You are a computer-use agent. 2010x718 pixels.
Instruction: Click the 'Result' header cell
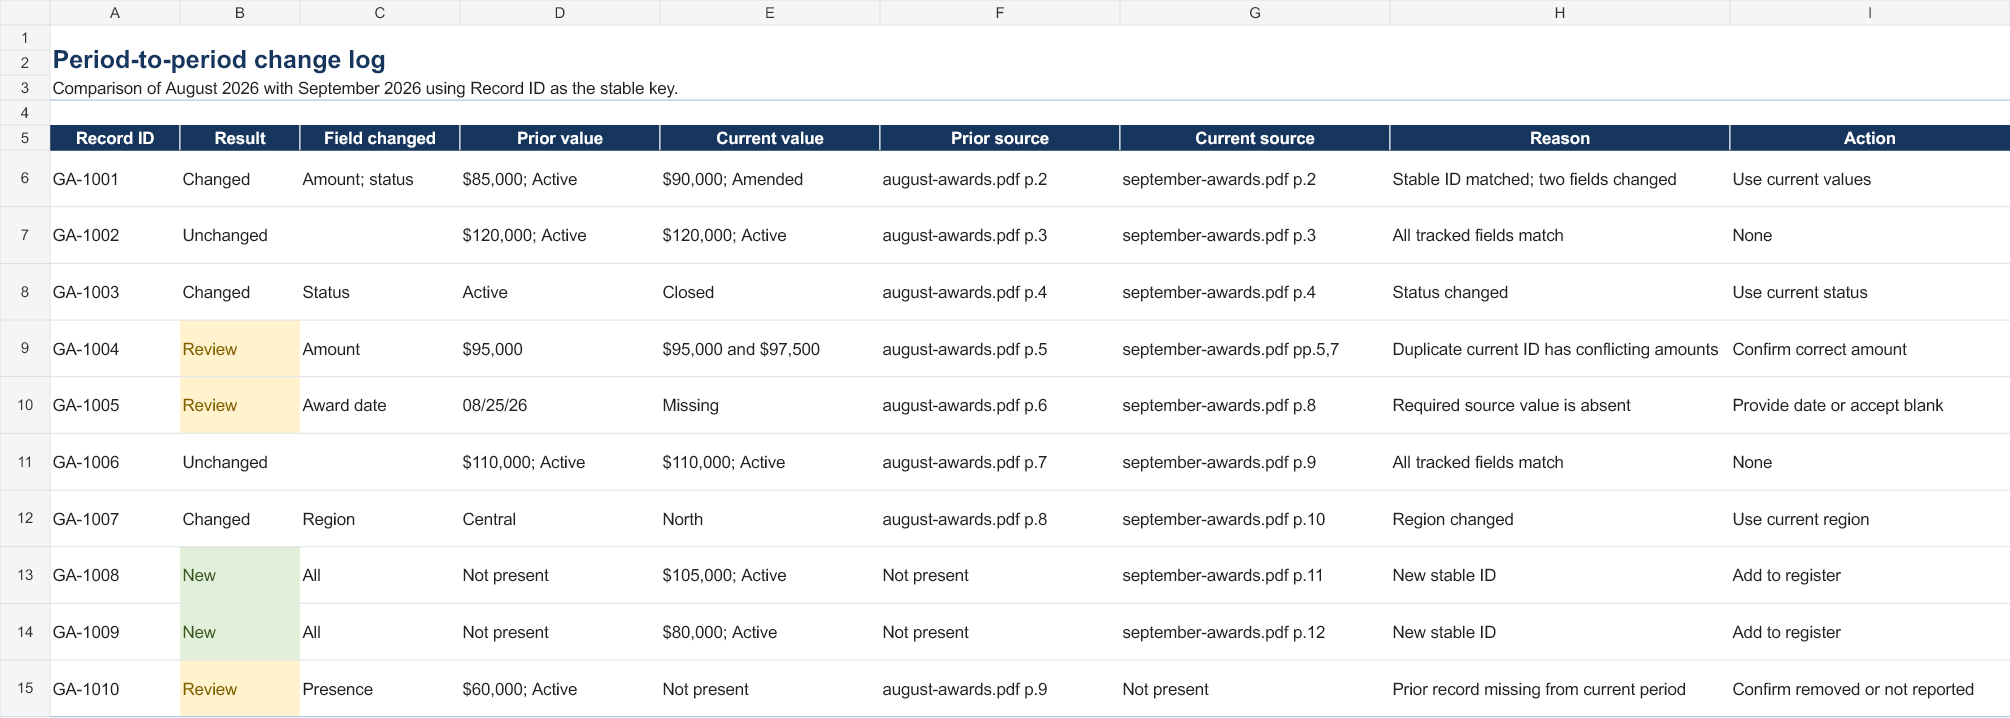click(240, 138)
